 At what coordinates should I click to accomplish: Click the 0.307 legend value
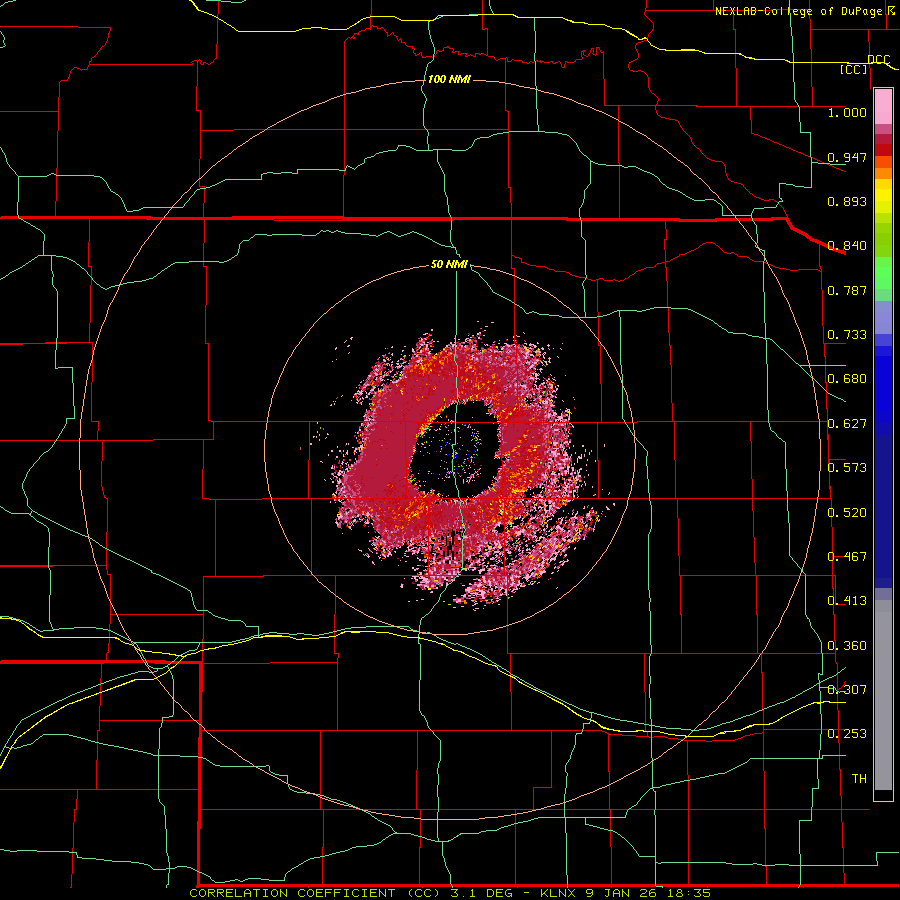coord(847,690)
